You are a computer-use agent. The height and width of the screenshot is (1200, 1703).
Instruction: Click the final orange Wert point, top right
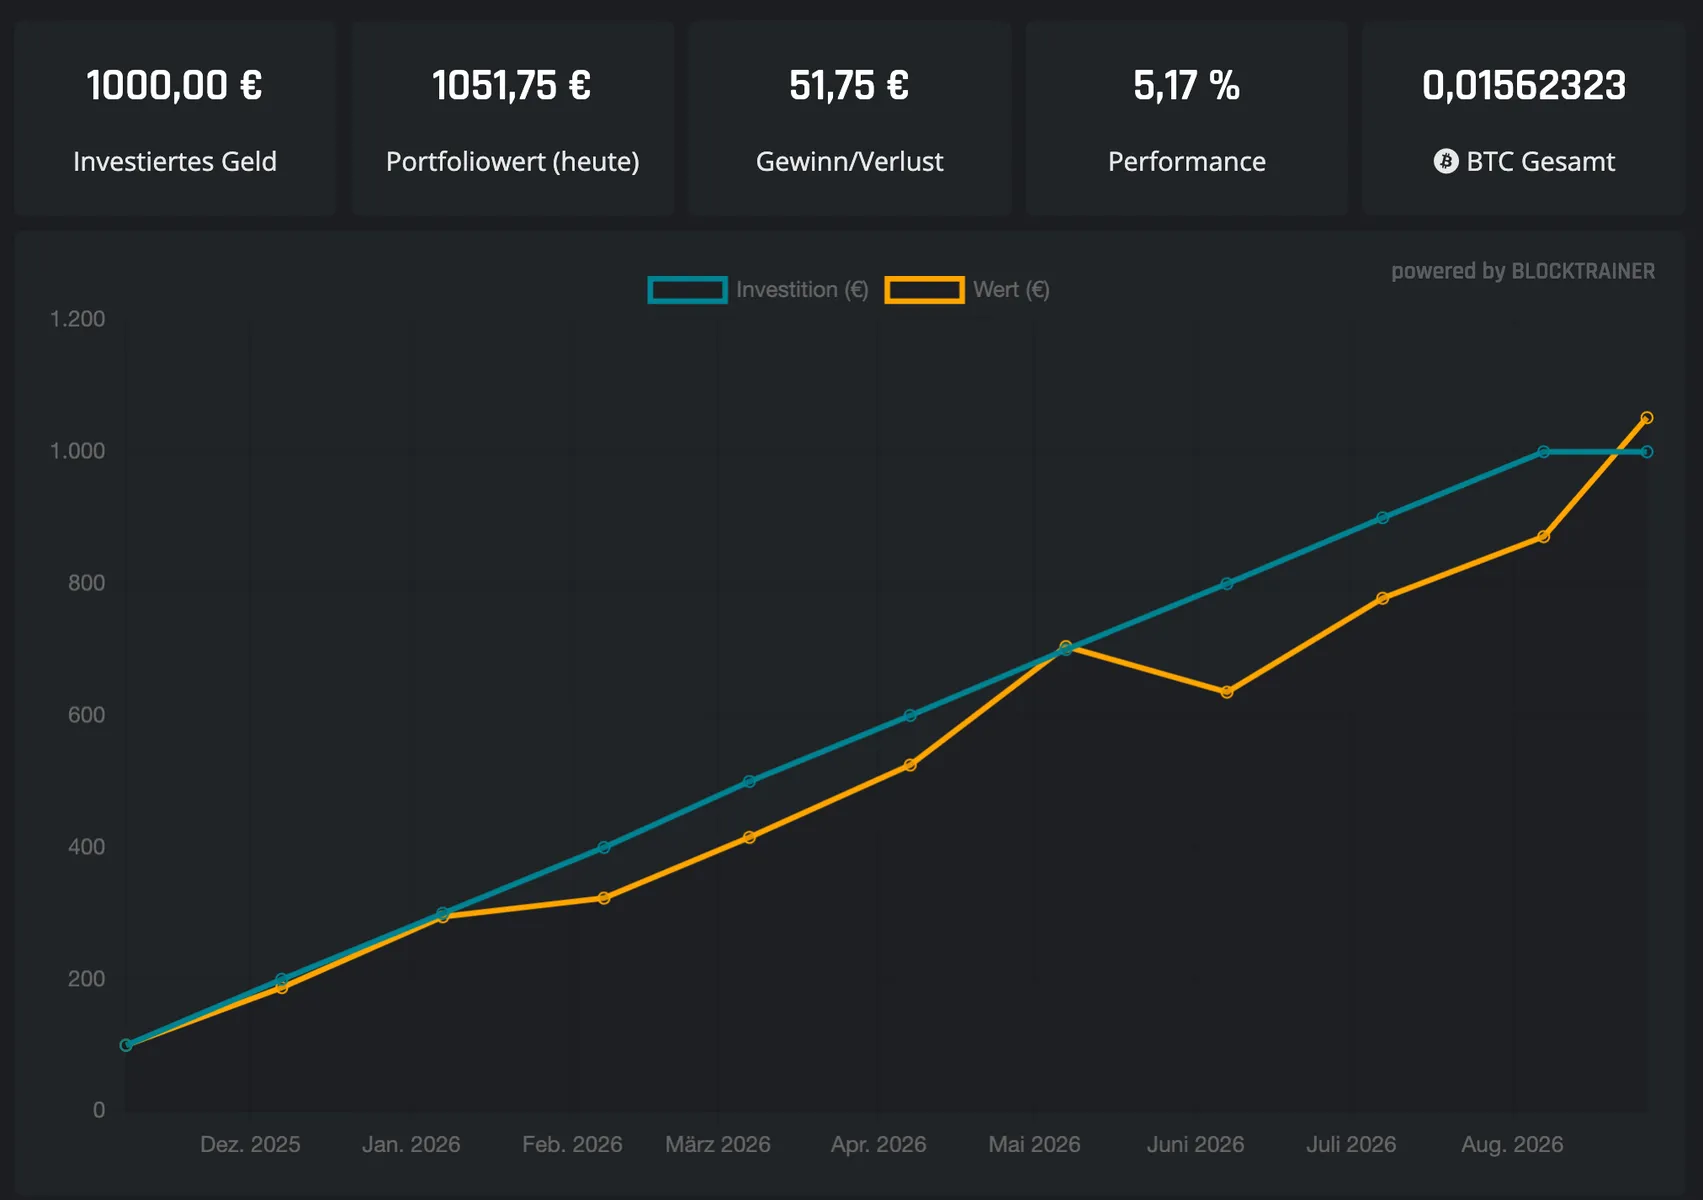[x=1647, y=418]
